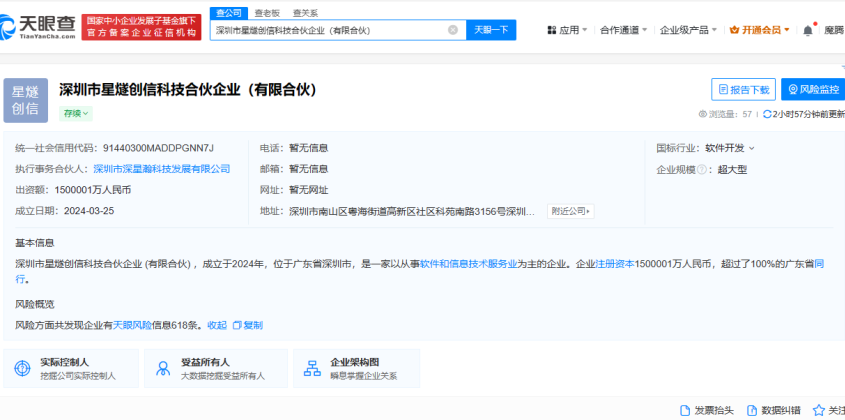The width and height of the screenshot is (845, 420).
Task: Click the credit code 91440300MADDPGNN7J
Action: point(158,148)
